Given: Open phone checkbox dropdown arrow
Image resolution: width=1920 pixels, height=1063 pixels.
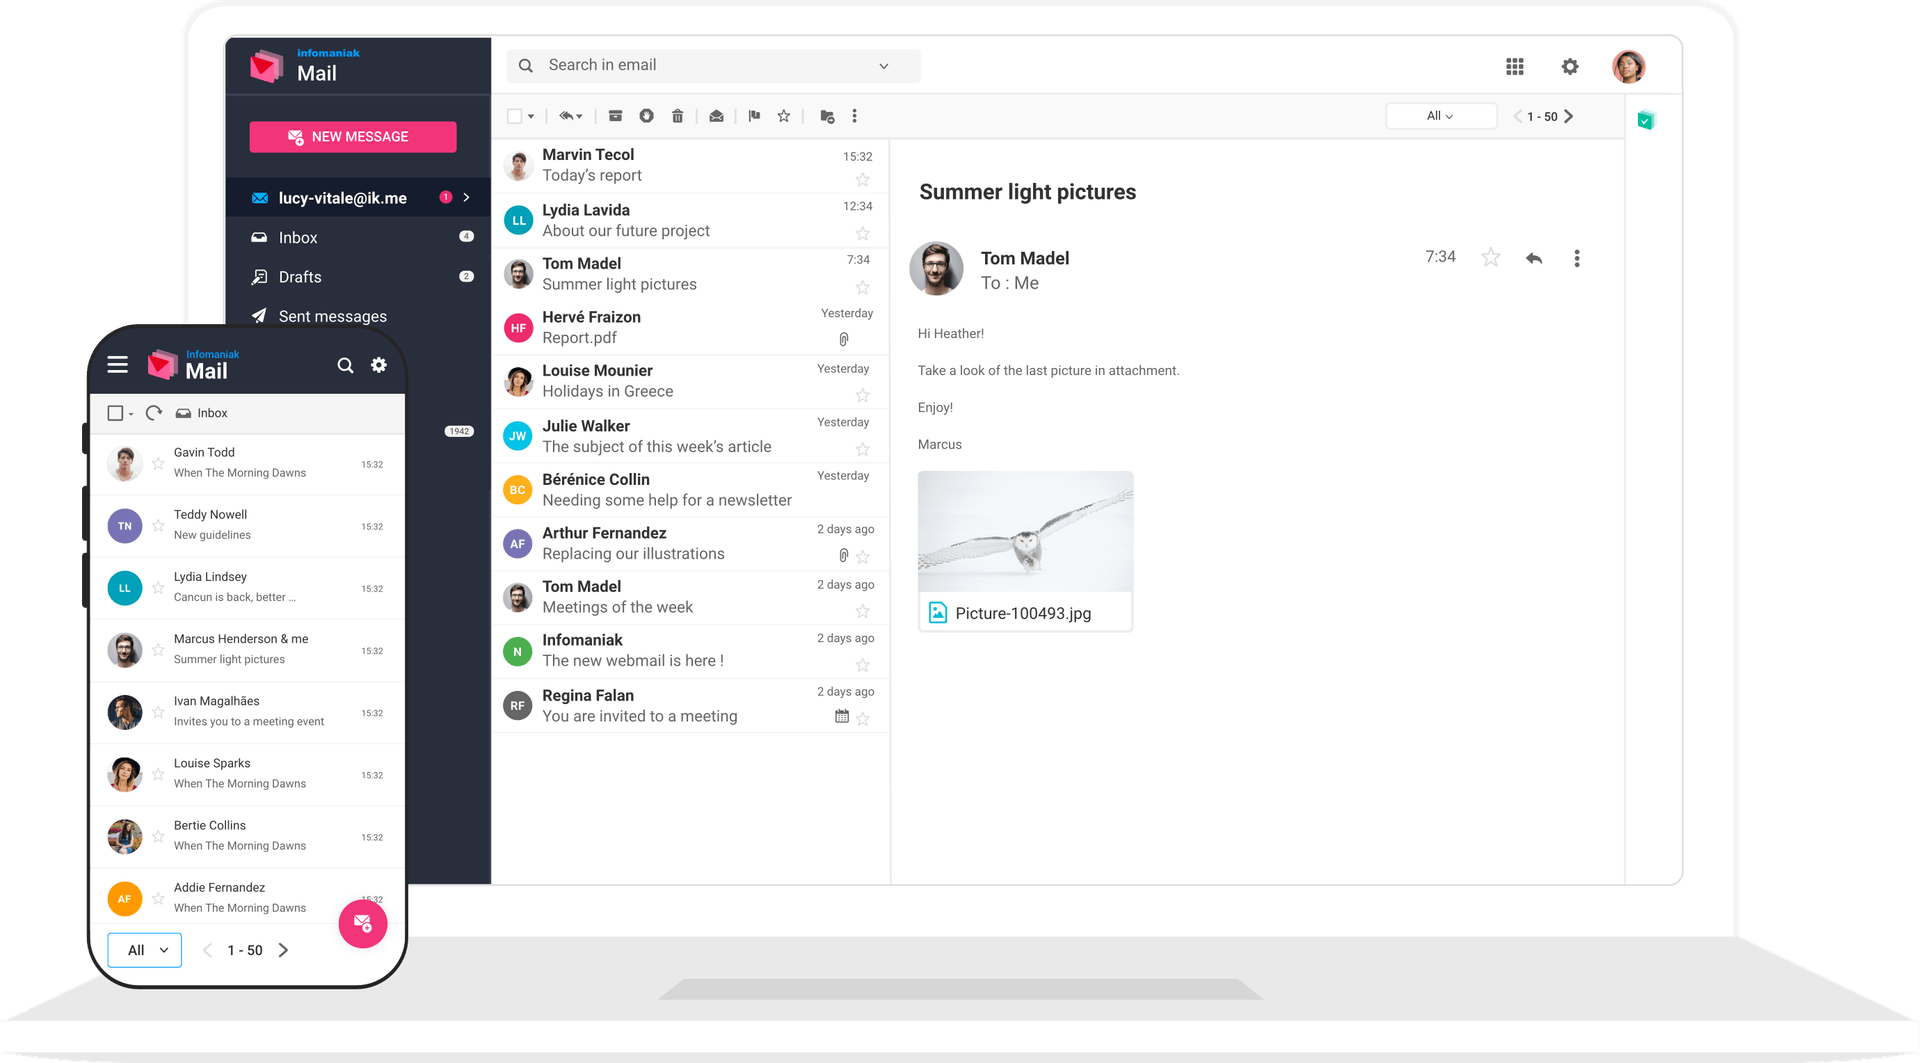Looking at the screenshot, I should click(131, 414).
